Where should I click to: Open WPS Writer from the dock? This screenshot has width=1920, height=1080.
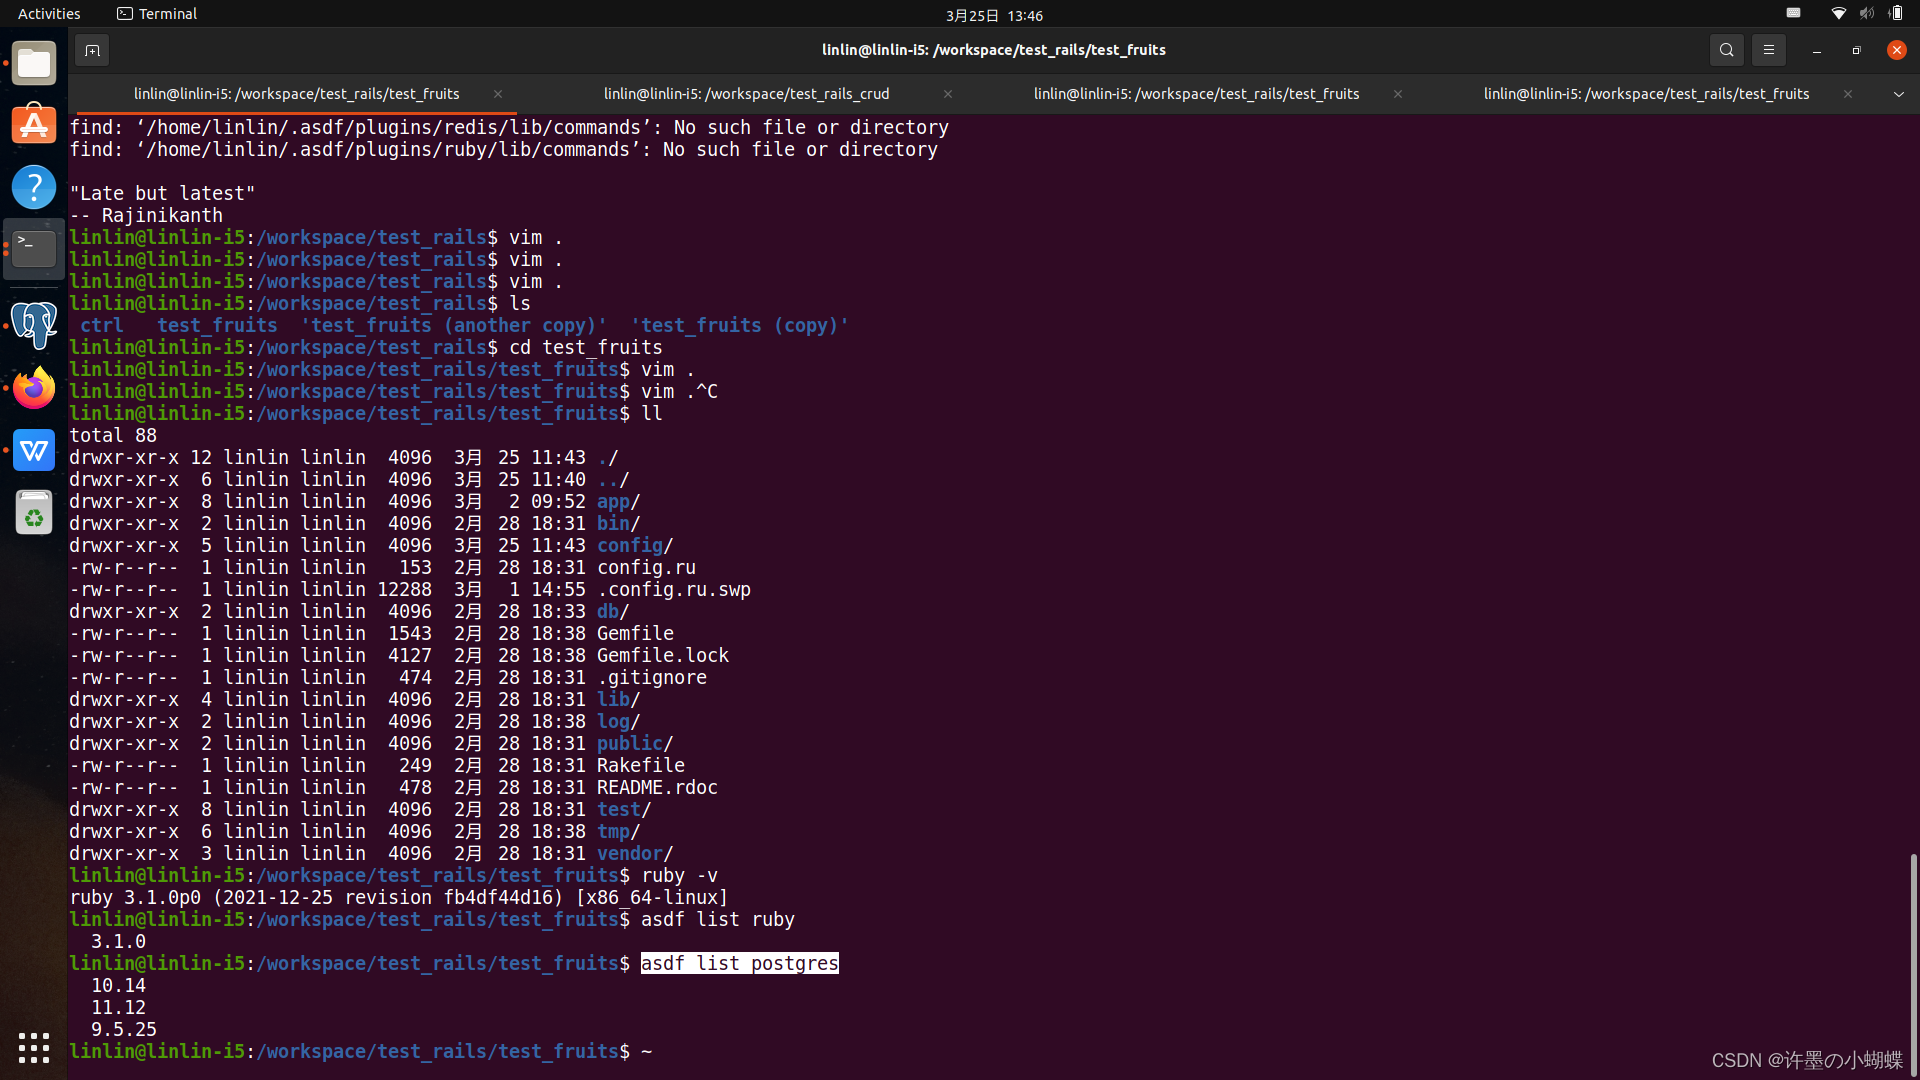tap(34, 450)
